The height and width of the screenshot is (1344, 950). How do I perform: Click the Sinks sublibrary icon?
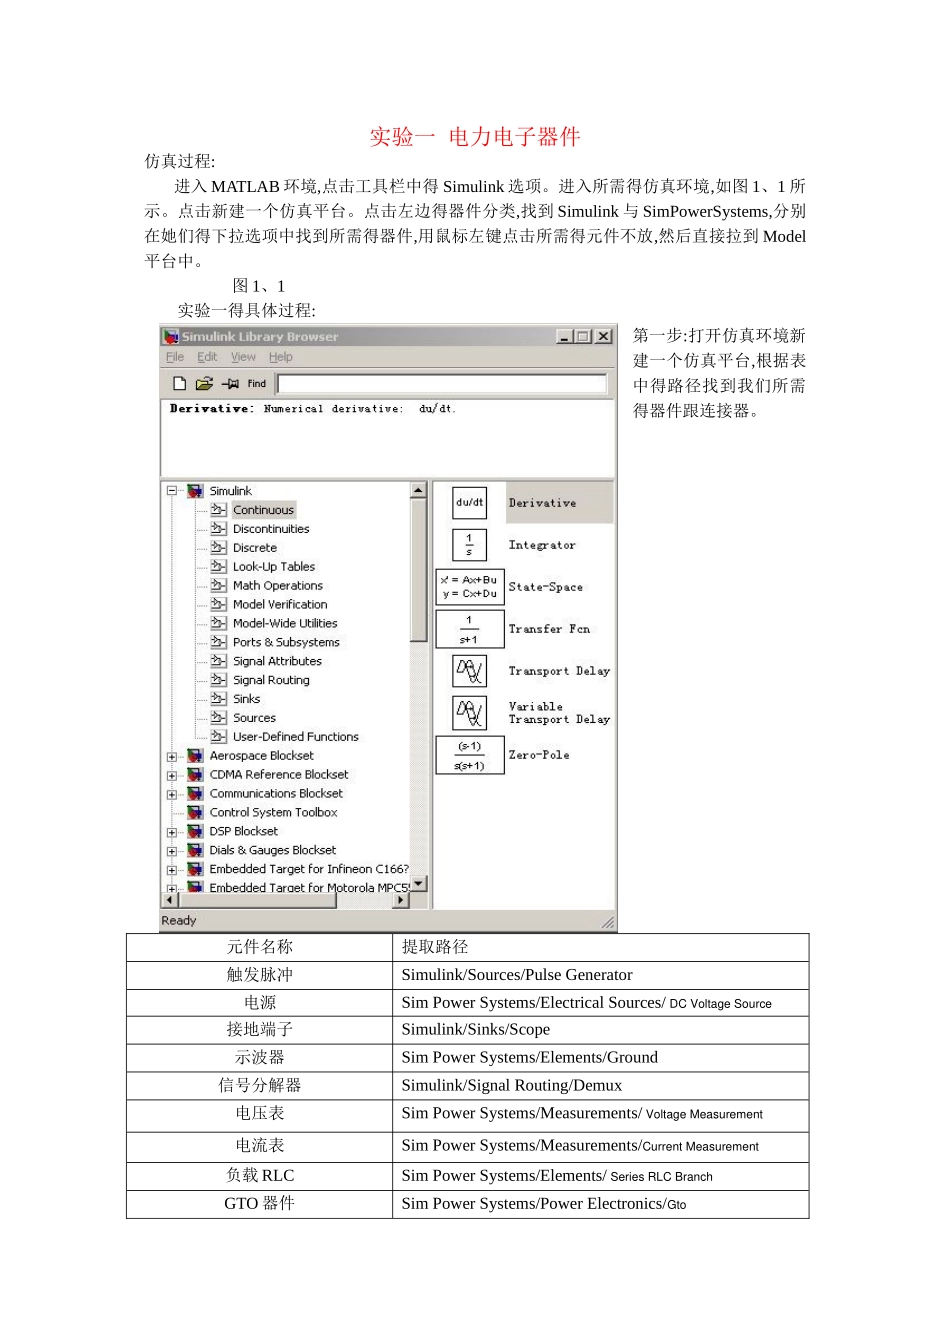(218, 699)
